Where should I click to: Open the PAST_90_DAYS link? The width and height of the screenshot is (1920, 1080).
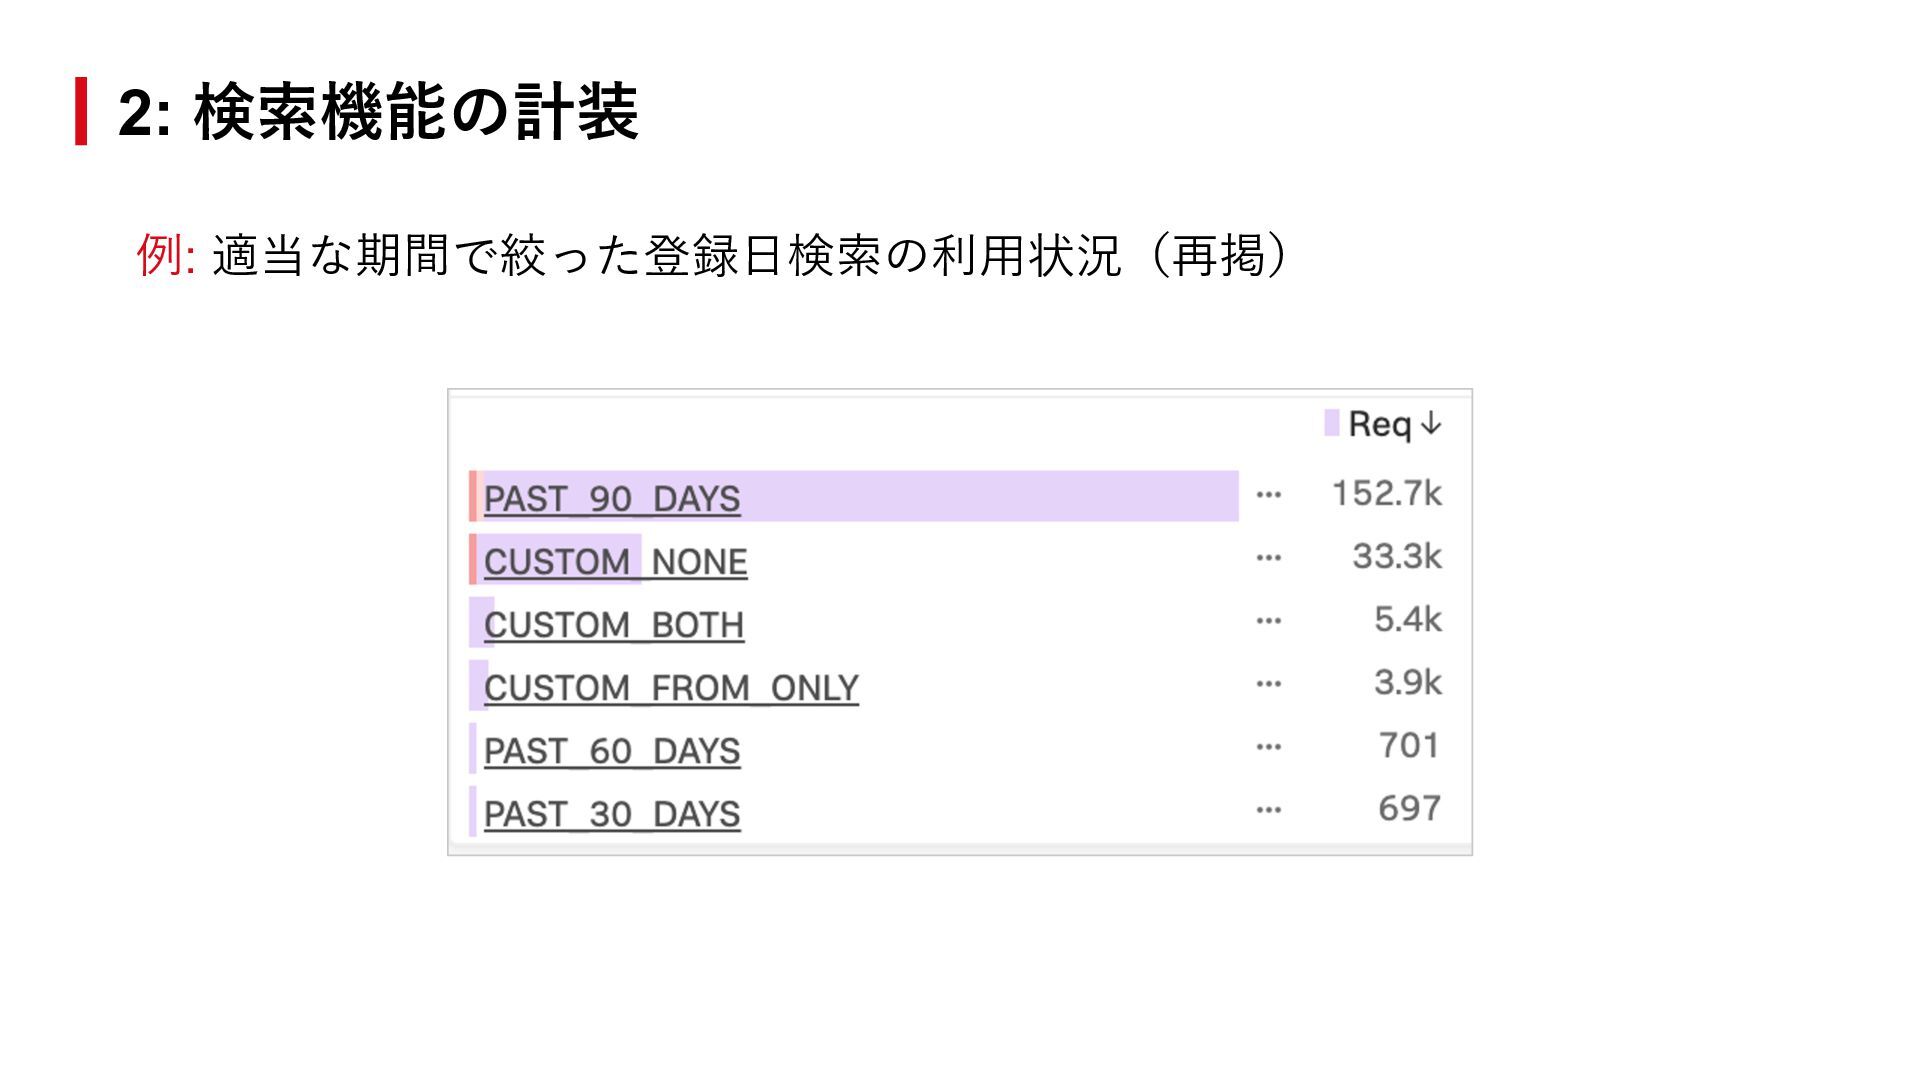coord(611,498)
